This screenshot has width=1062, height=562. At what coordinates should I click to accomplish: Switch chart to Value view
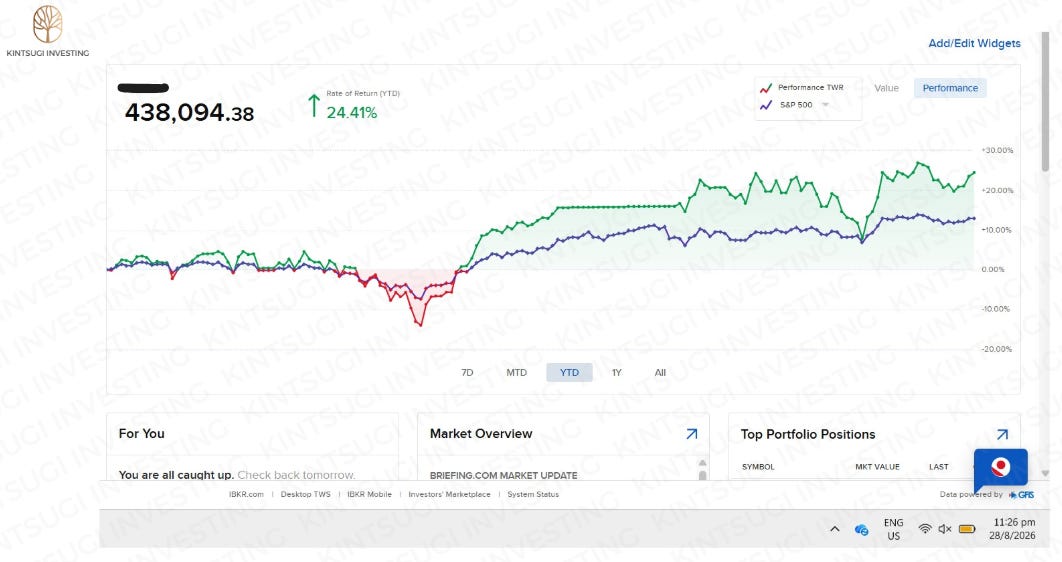(x=886, y=88)
